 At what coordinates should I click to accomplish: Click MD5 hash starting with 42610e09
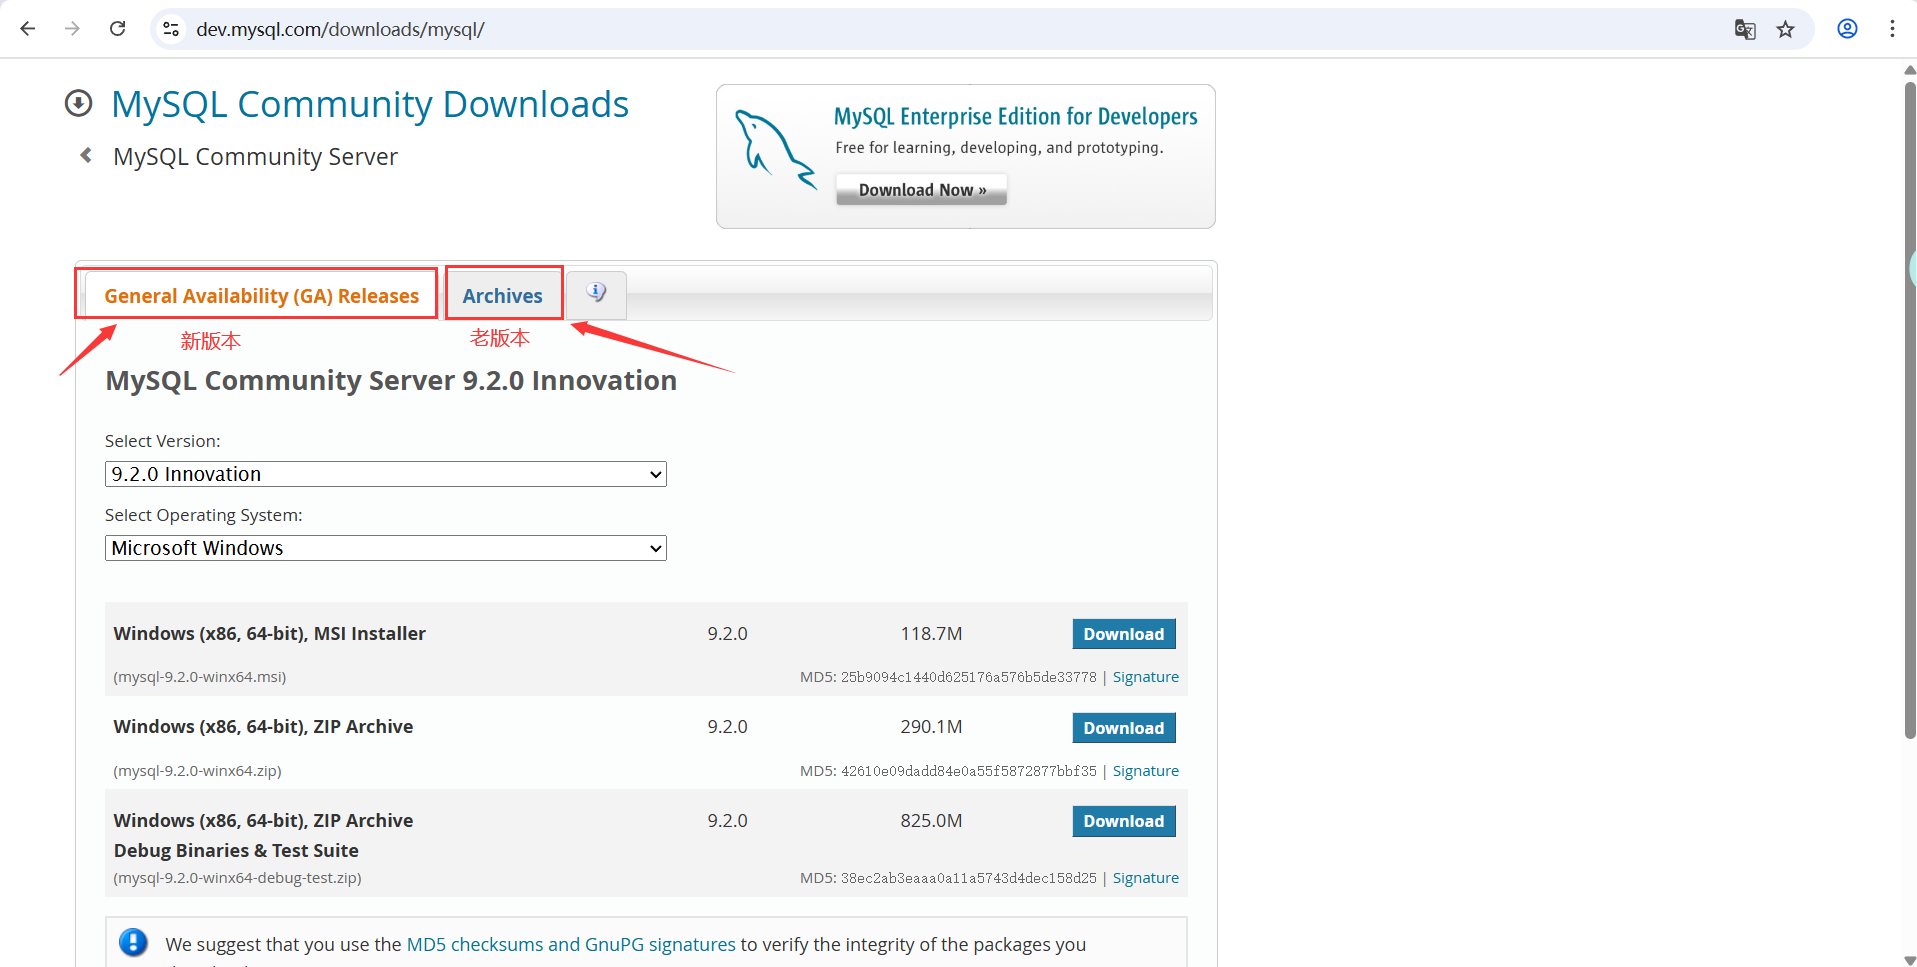click(x=969, y=771)
